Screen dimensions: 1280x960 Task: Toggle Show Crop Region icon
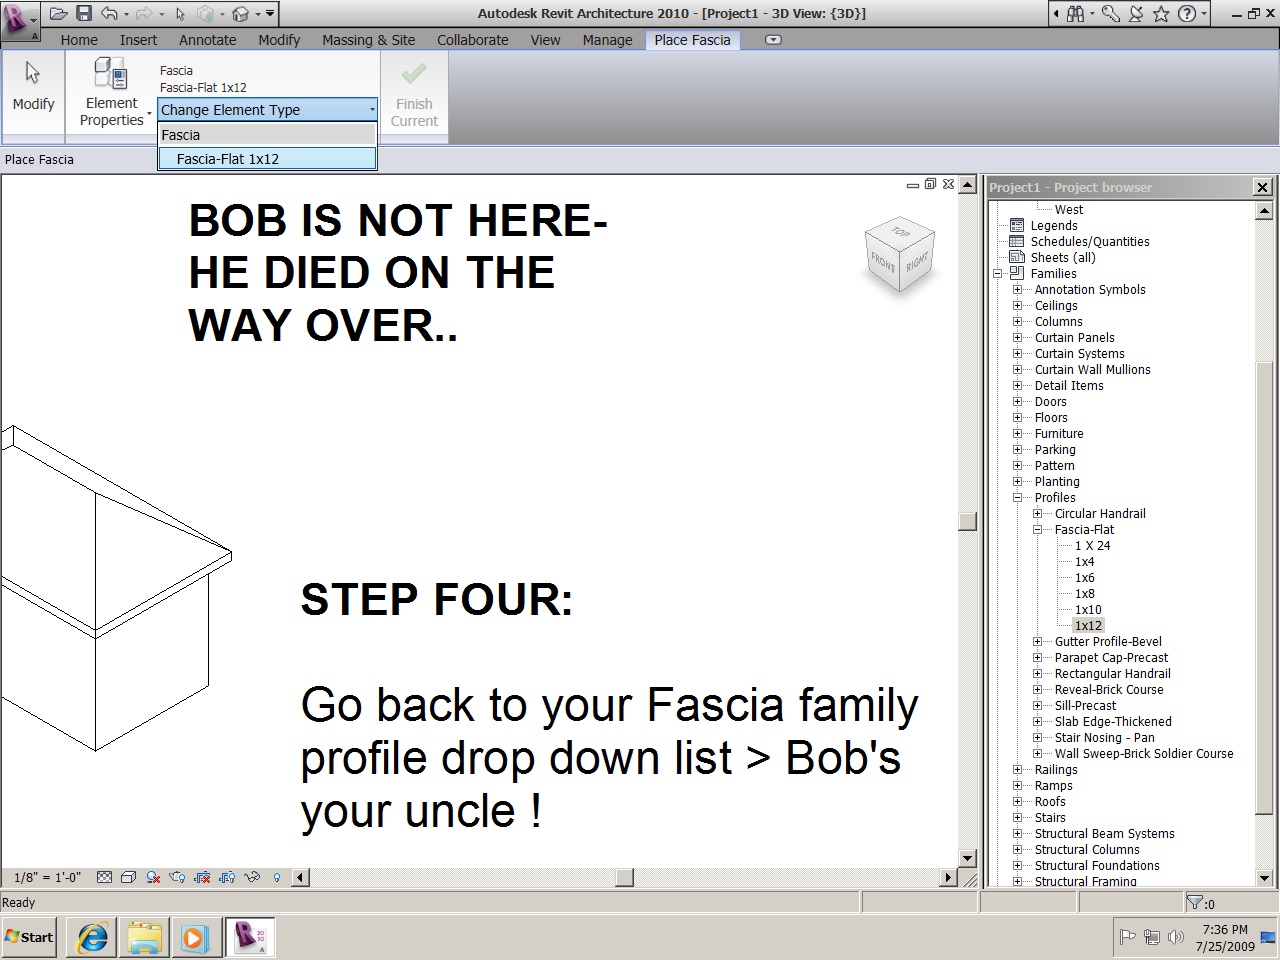tap(227, 878)
